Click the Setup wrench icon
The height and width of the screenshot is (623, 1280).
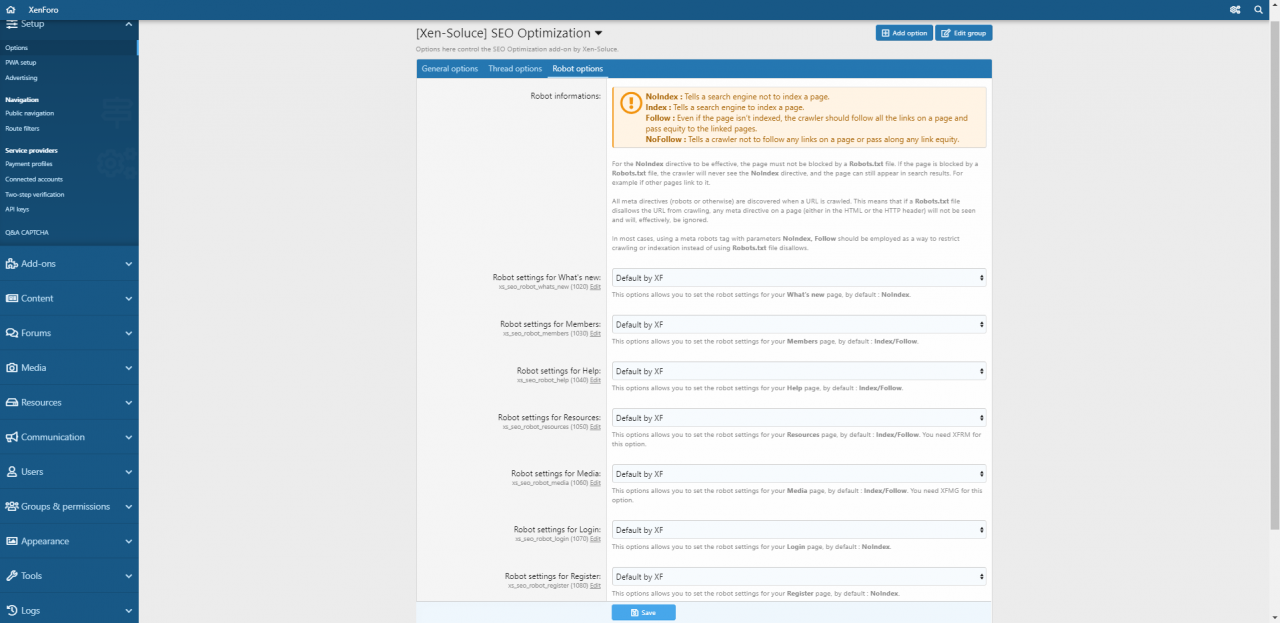[12, 23]
